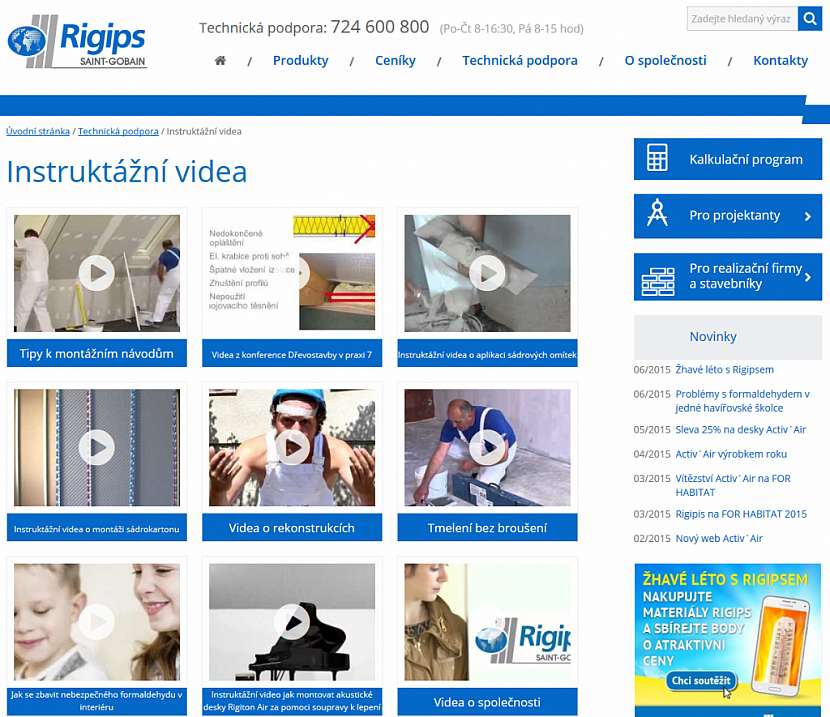Click the Tmelení bez broušení caption
This screenshot has width=830, height=717.
pyautogui.click(x=488, y=528)
